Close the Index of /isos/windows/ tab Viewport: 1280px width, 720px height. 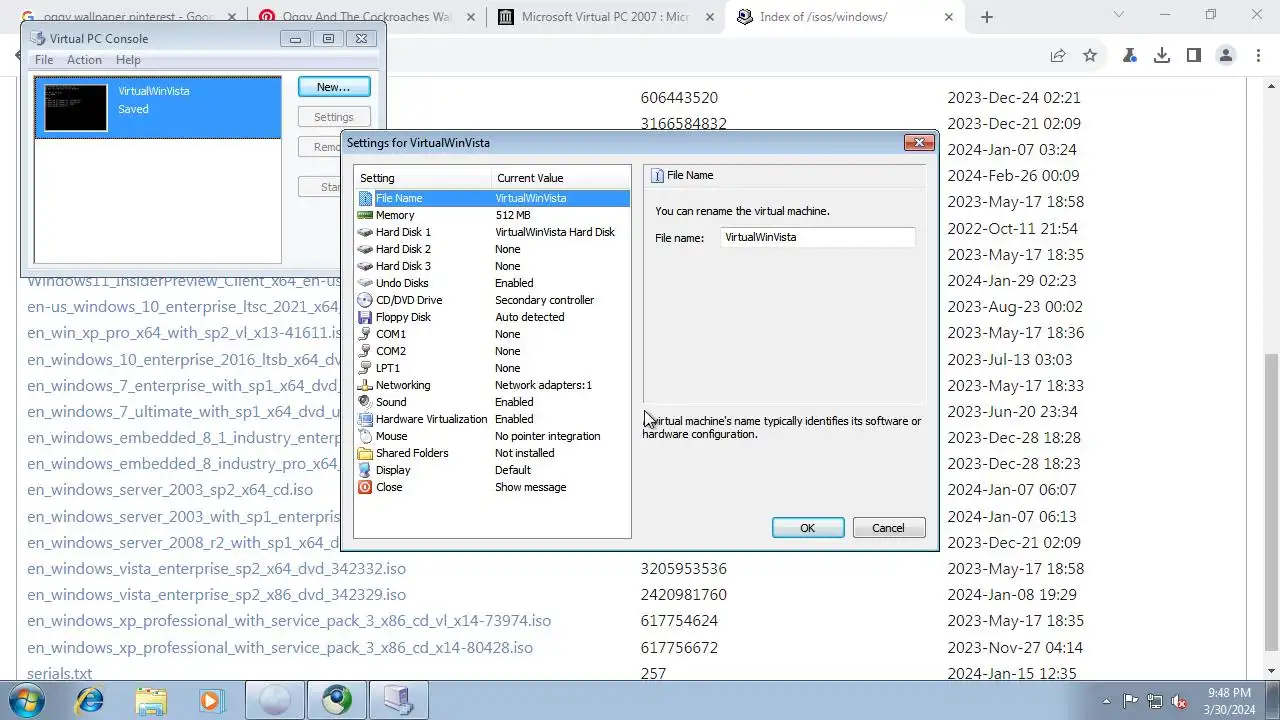click(x=947, y=17)
